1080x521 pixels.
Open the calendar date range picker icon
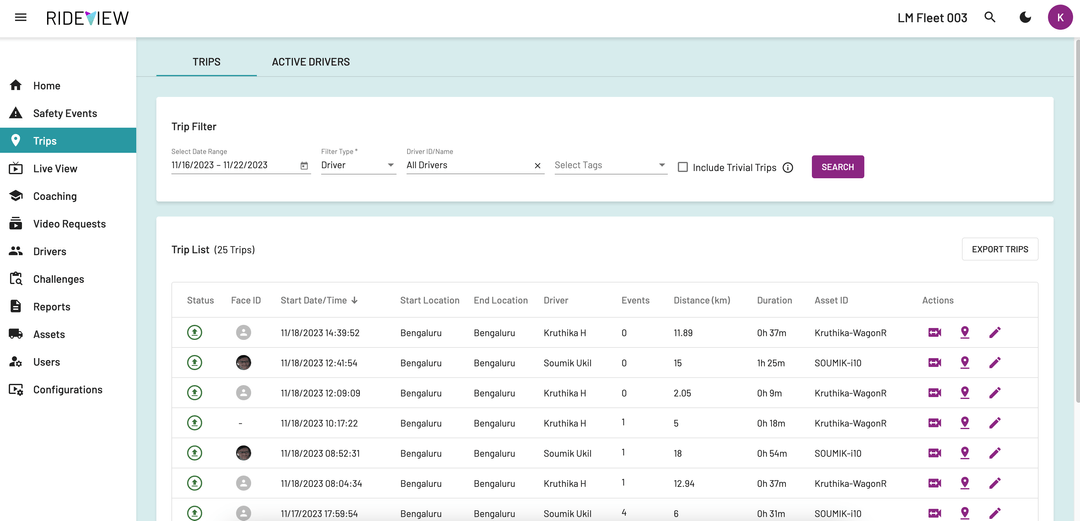coord(304,166)
